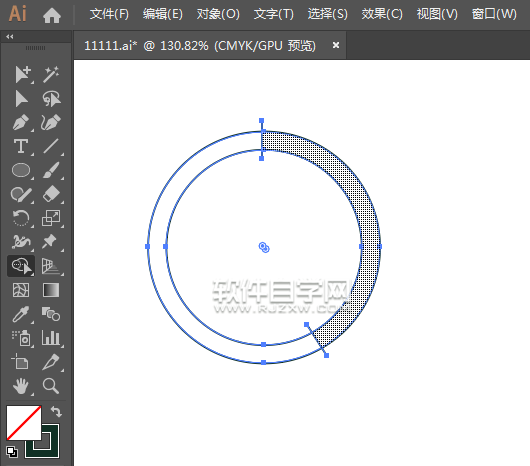Image resolution: width=530 pixels, height=466 pixels.
Task: Select the Magic Wand tool
Action: (x=51, y=74)
